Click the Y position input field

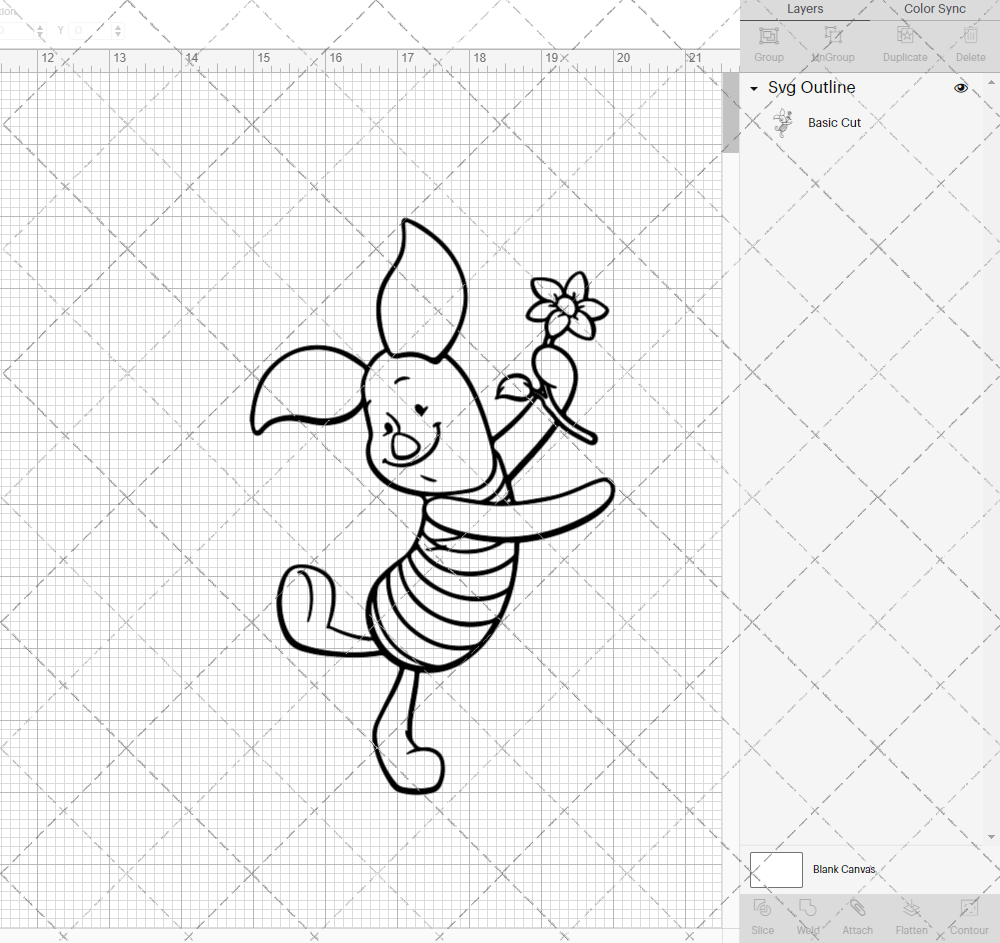click(x=90, y=30)
